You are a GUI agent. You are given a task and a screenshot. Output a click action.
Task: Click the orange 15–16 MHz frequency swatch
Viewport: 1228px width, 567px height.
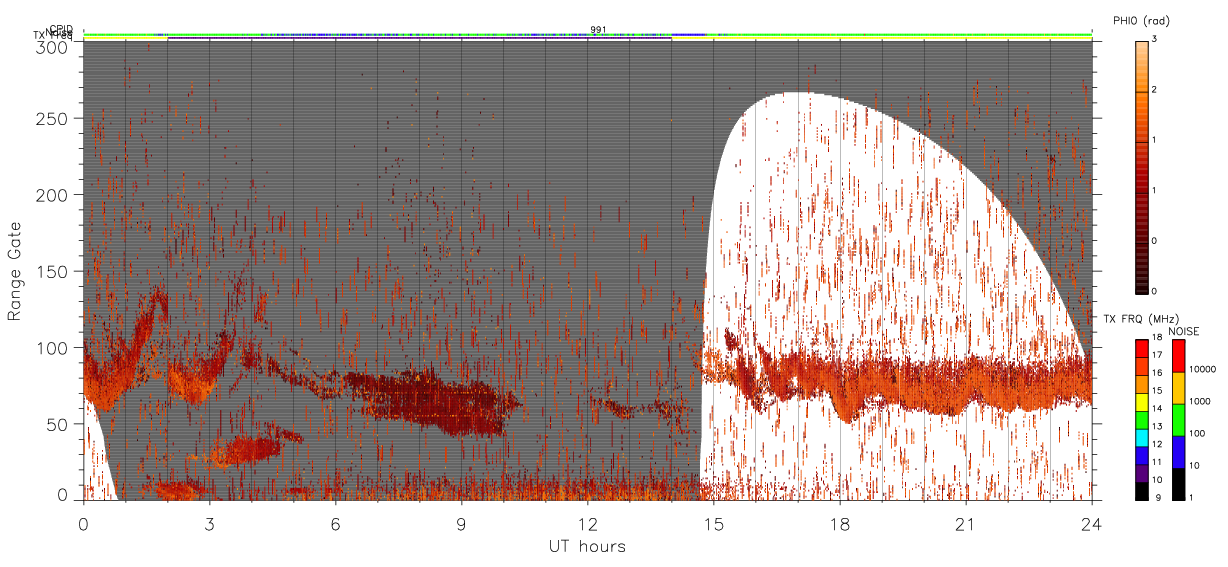[1142, 382]
